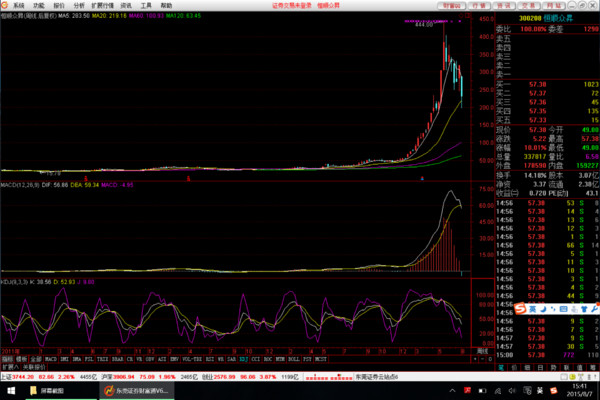Click the plus zoom button below 周线
This screenshot has height=400, width=600.
point(475,359)
